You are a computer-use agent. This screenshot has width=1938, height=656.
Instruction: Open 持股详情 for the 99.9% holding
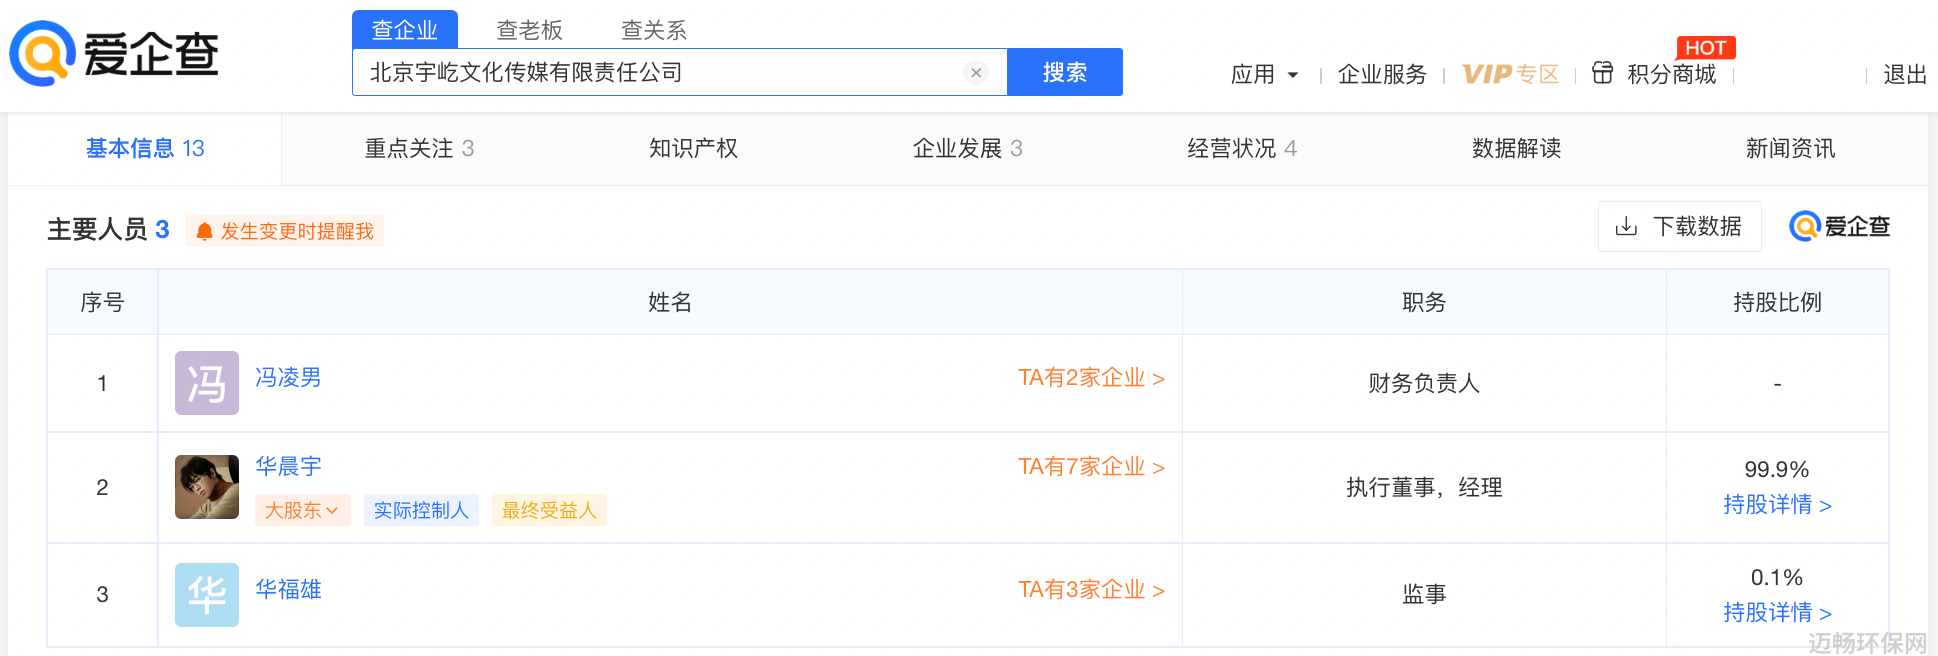1777,505
